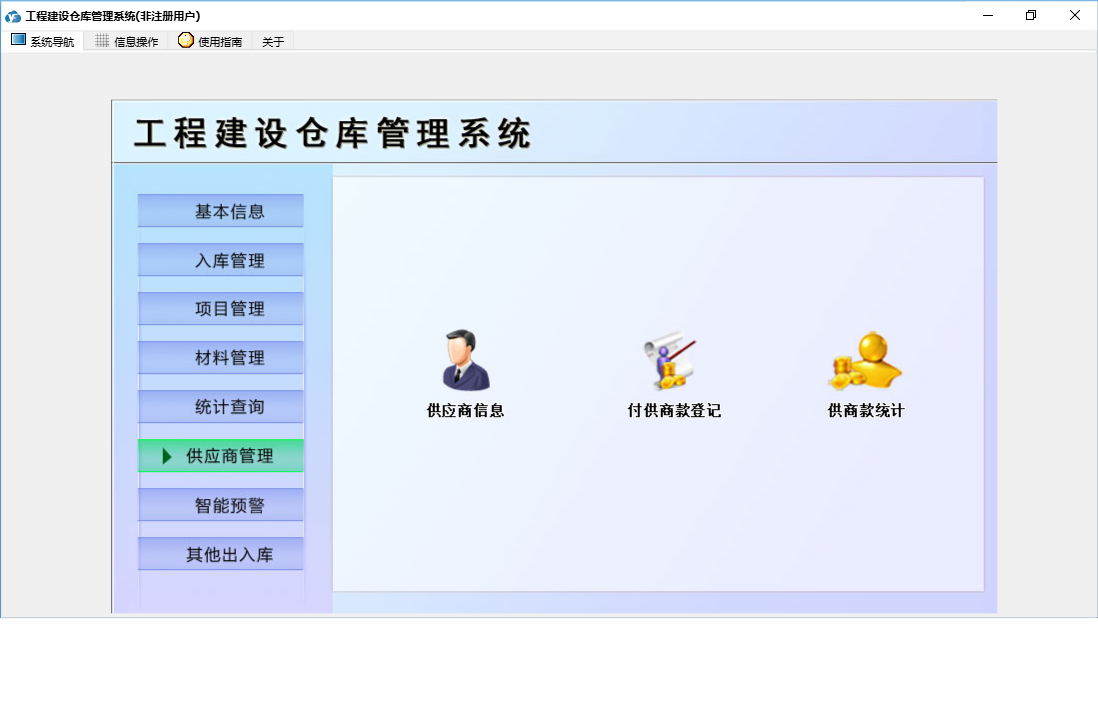1098x713 pixels.
Task: Open the 系统导航 menu
Action: [x=43, y=41]
